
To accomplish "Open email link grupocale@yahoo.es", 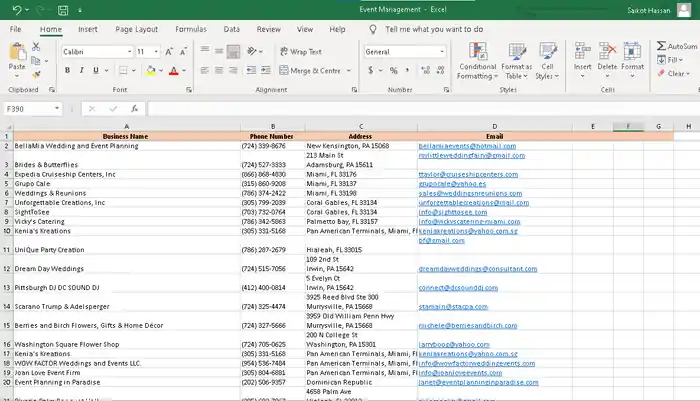I will [452, 184].
